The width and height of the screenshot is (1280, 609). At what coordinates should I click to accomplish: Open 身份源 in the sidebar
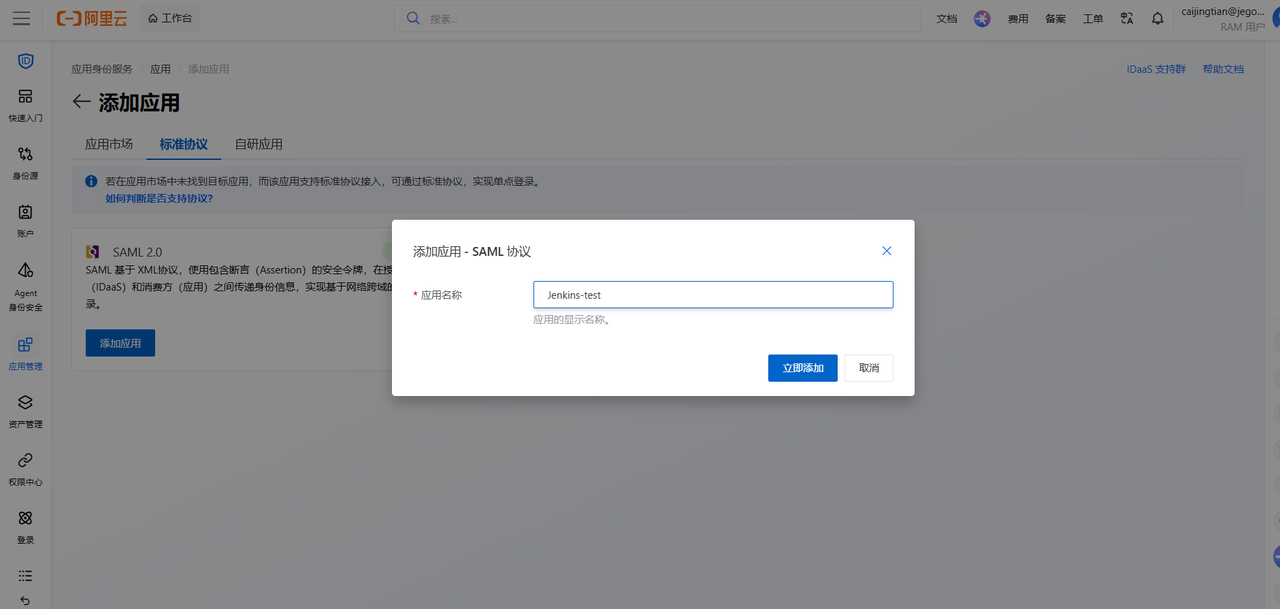[x=26, y=163]
